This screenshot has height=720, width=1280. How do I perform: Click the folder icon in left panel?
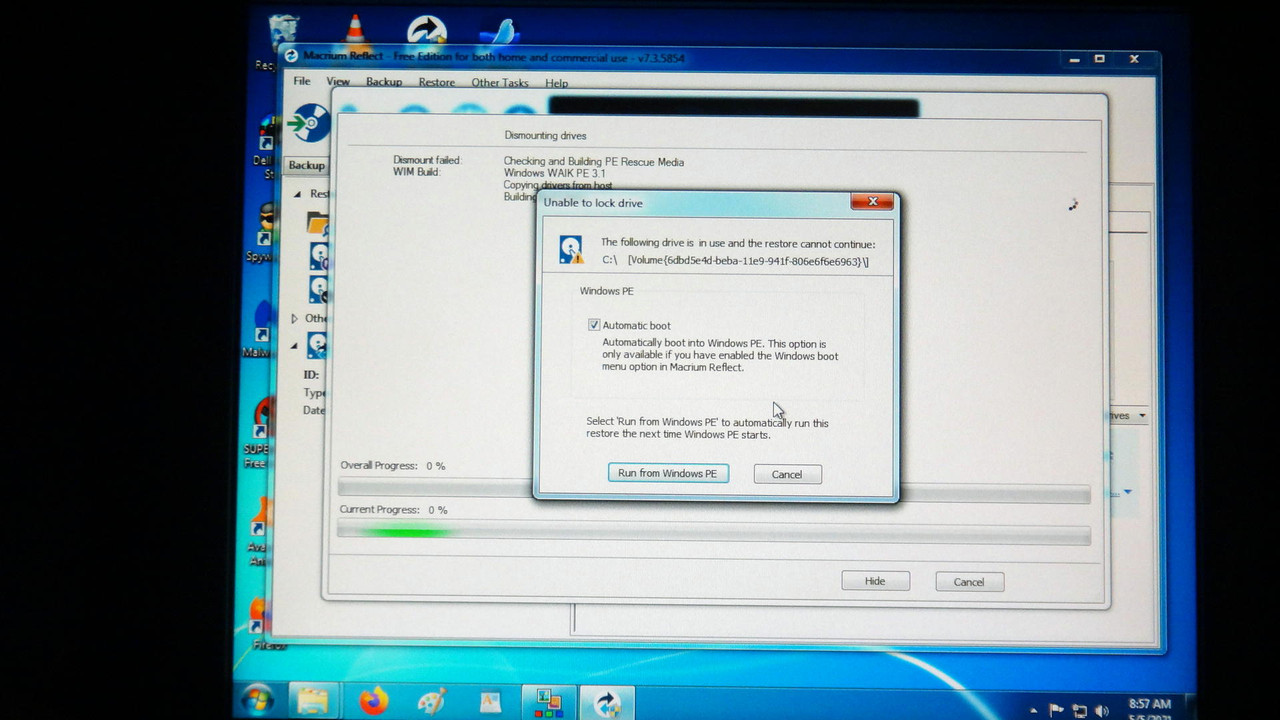318,222
